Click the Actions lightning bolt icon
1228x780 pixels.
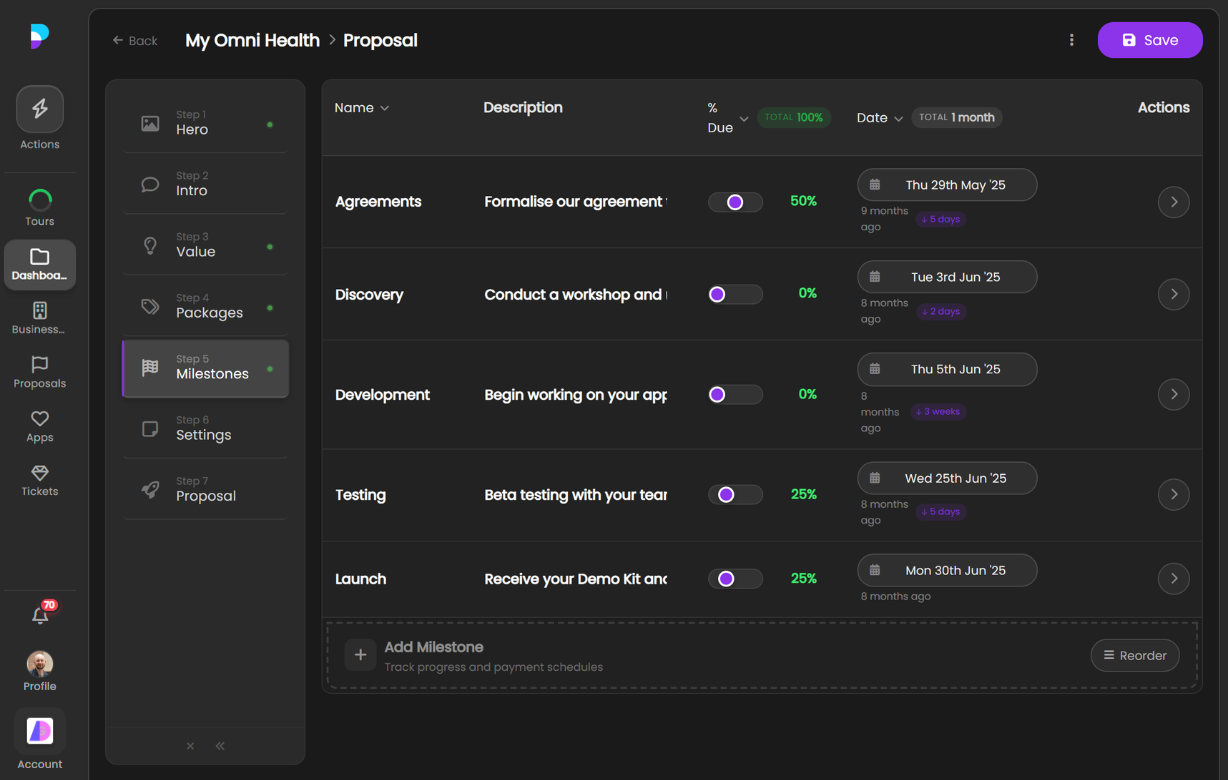[40, 110]
